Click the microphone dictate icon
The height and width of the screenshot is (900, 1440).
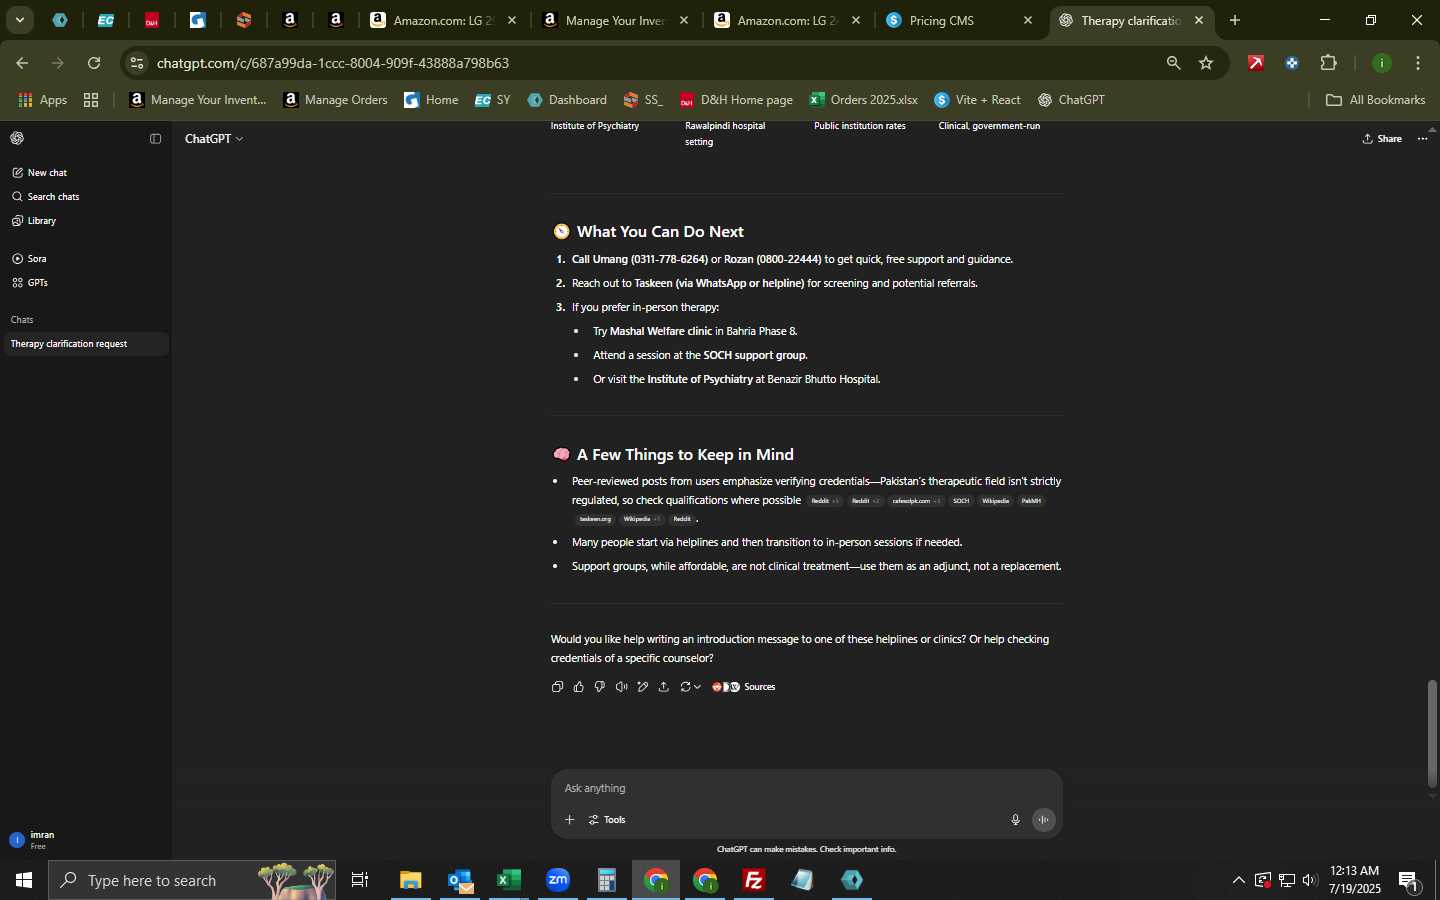(1015, 820)
